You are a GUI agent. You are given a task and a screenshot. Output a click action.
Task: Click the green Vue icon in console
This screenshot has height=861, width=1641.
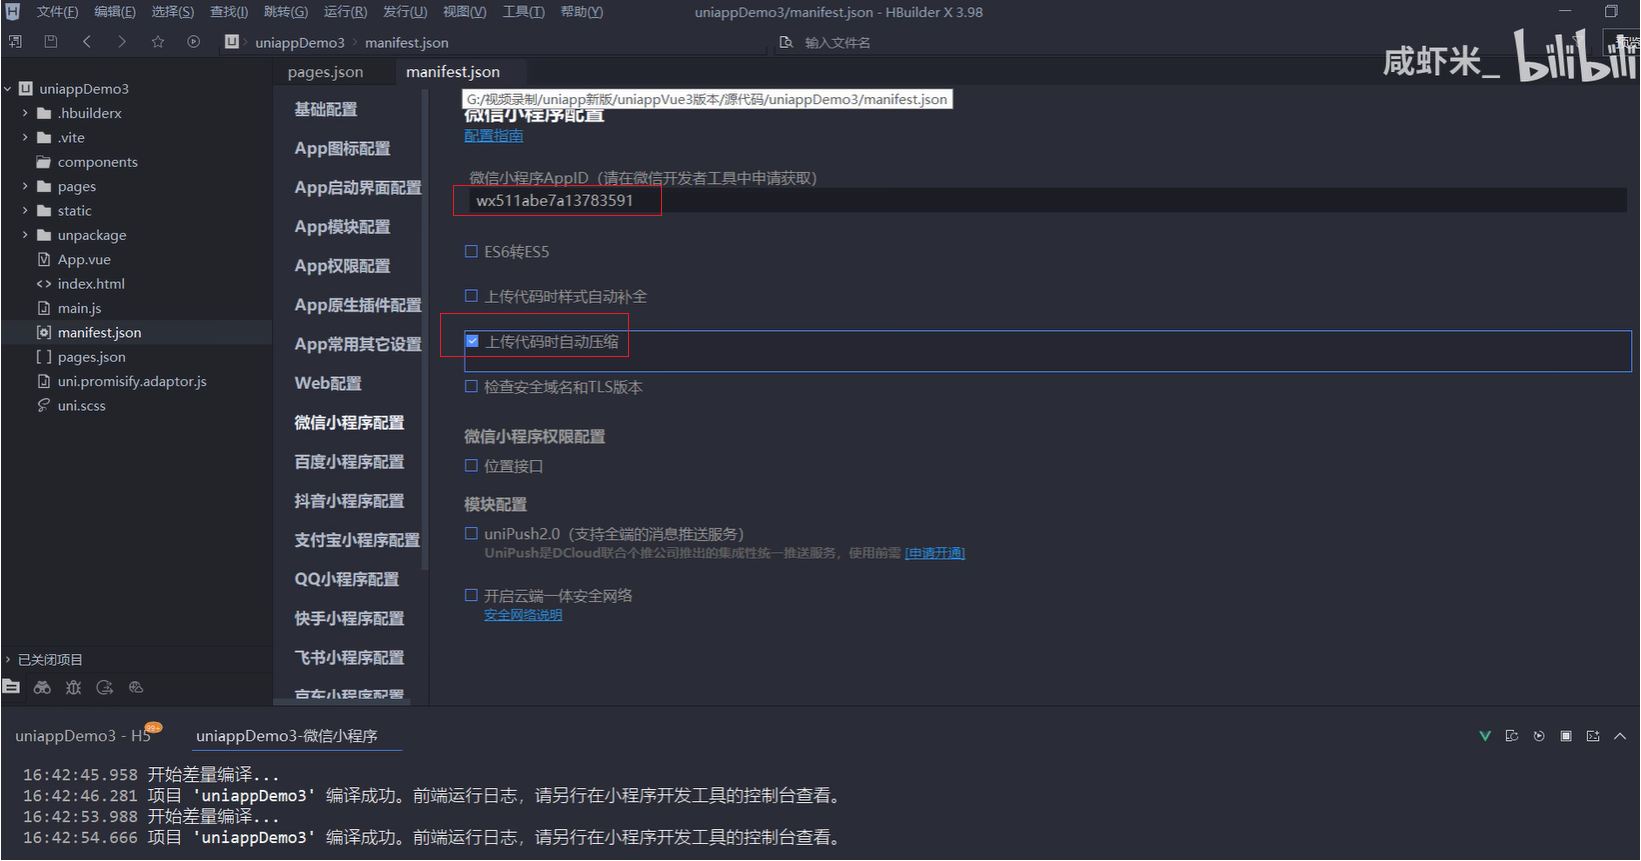pos(1485,736)
